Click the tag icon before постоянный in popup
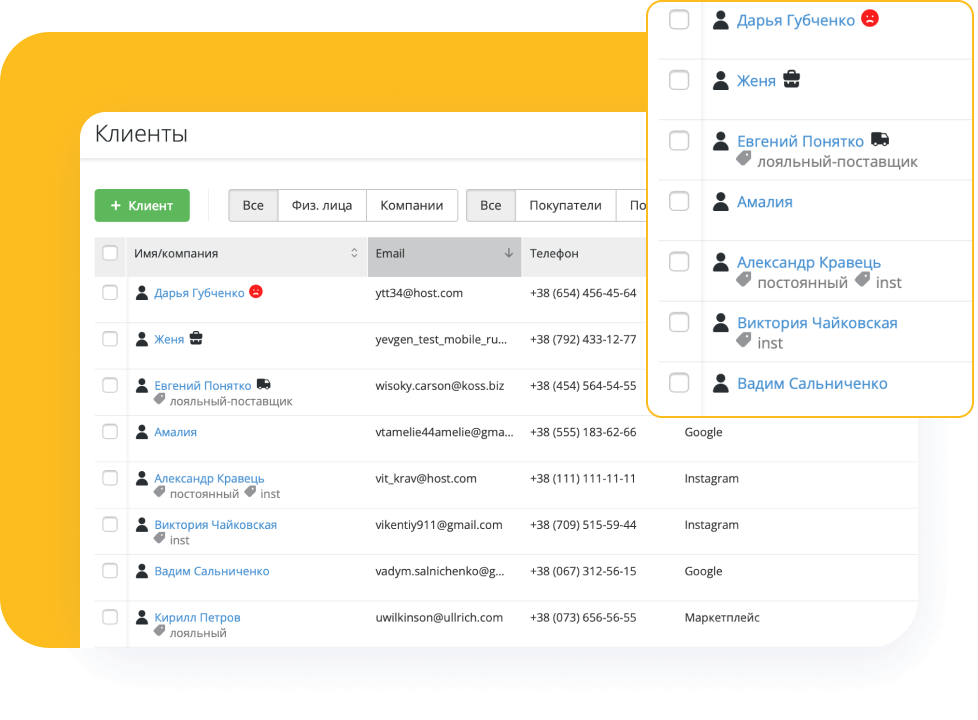Viewport: 978px width, 720px height. pos(744,281)
